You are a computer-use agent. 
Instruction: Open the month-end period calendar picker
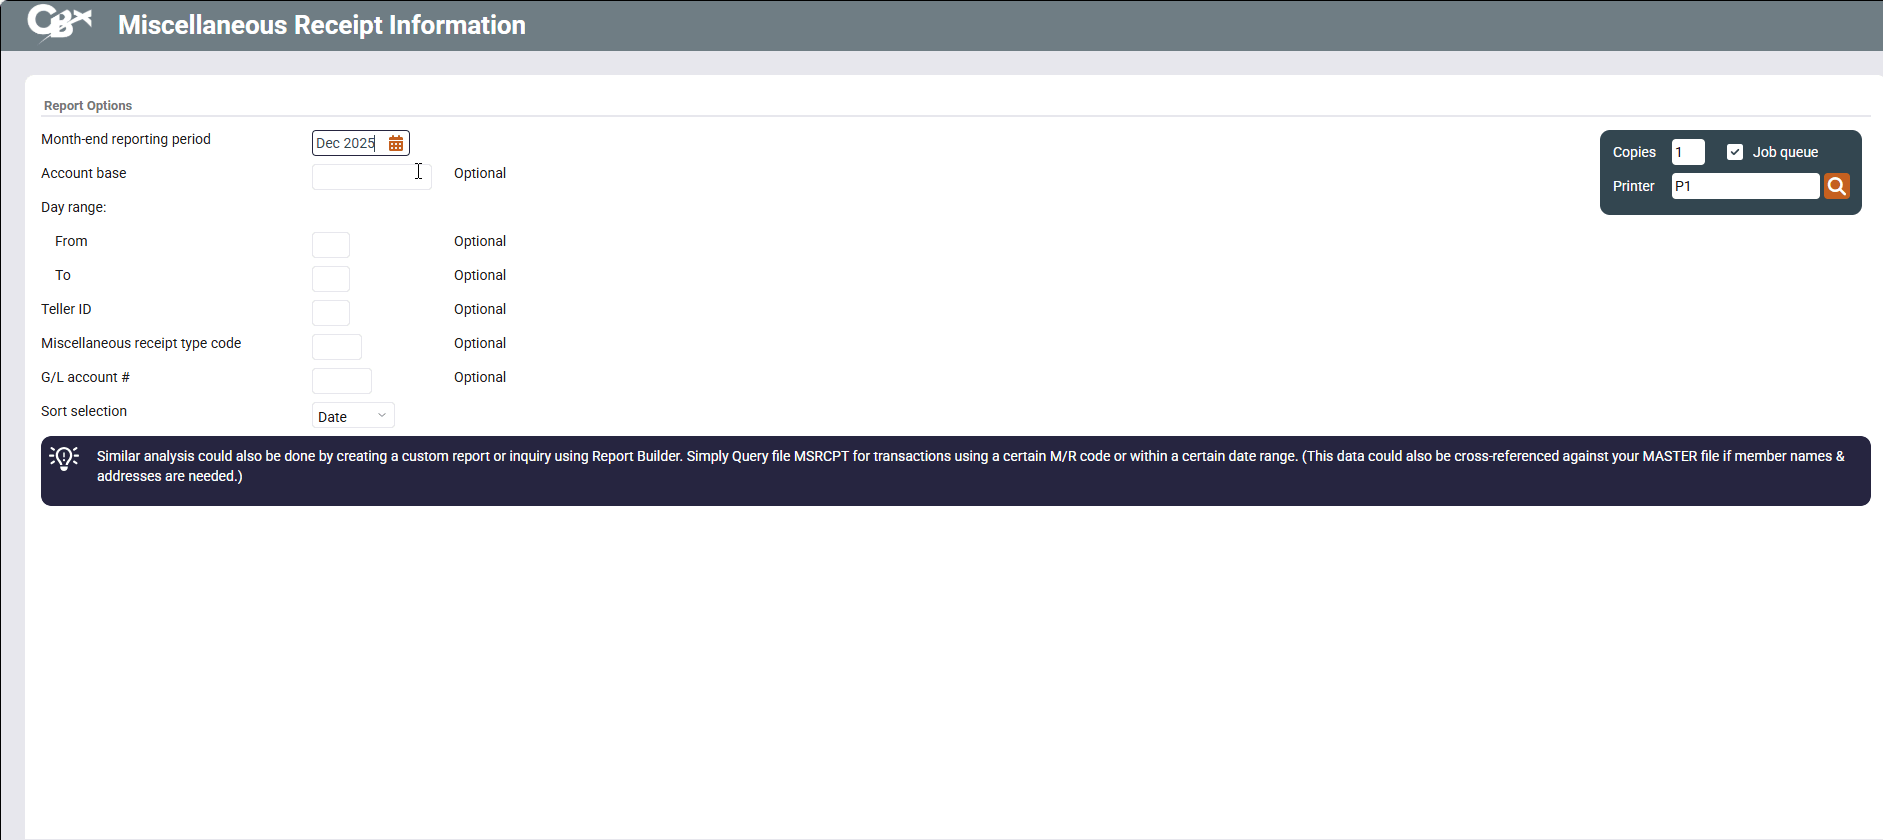(x=396, y=144)
